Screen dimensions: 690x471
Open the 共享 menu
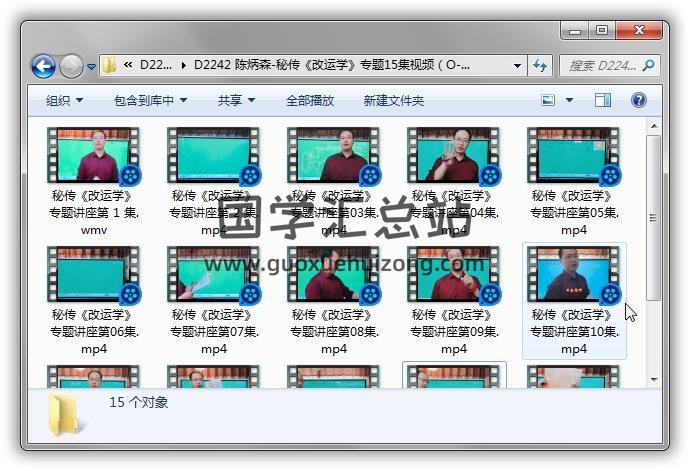236,101
